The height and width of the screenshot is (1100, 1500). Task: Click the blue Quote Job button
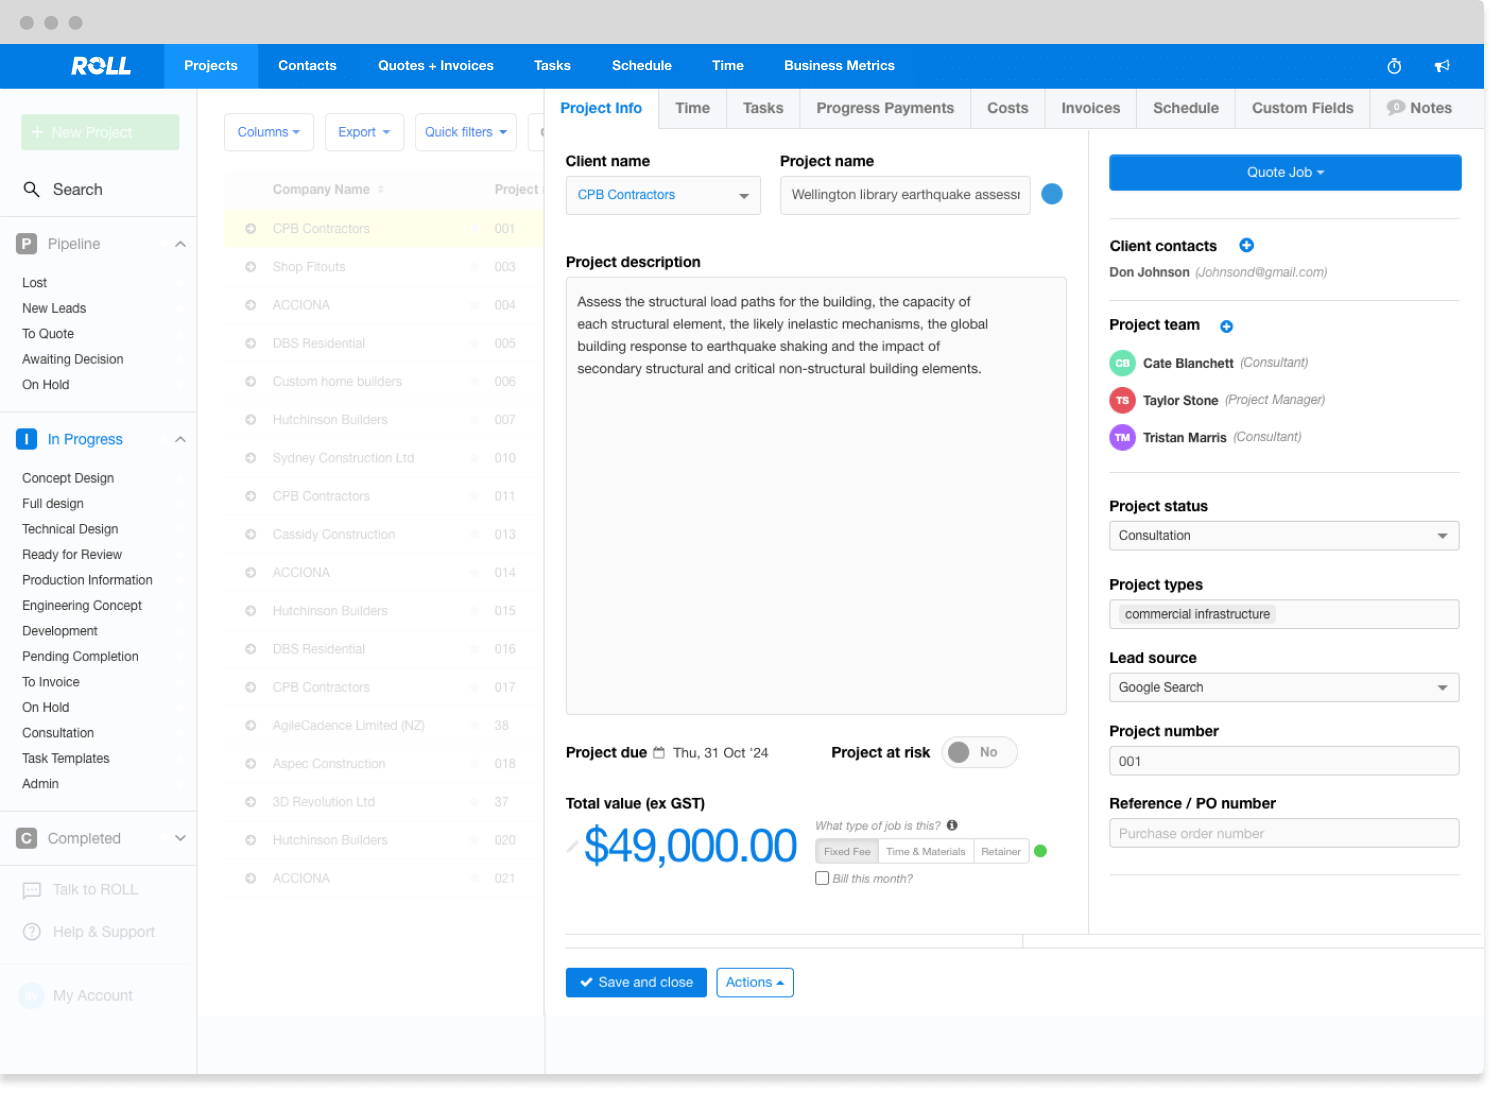1284,172
